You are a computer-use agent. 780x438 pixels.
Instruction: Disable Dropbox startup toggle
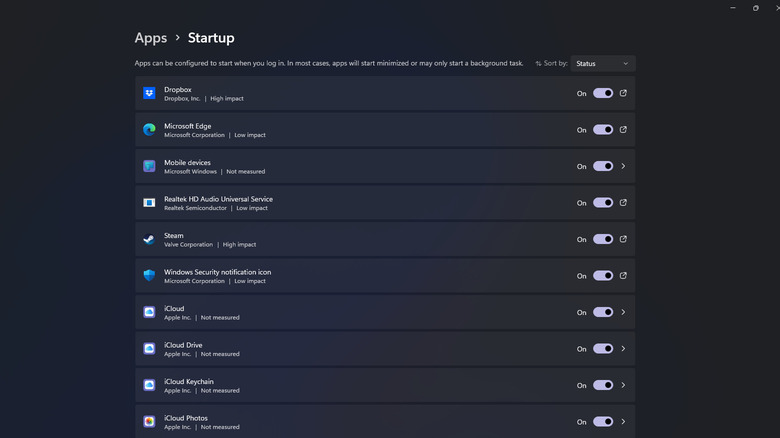click(603, 93)
